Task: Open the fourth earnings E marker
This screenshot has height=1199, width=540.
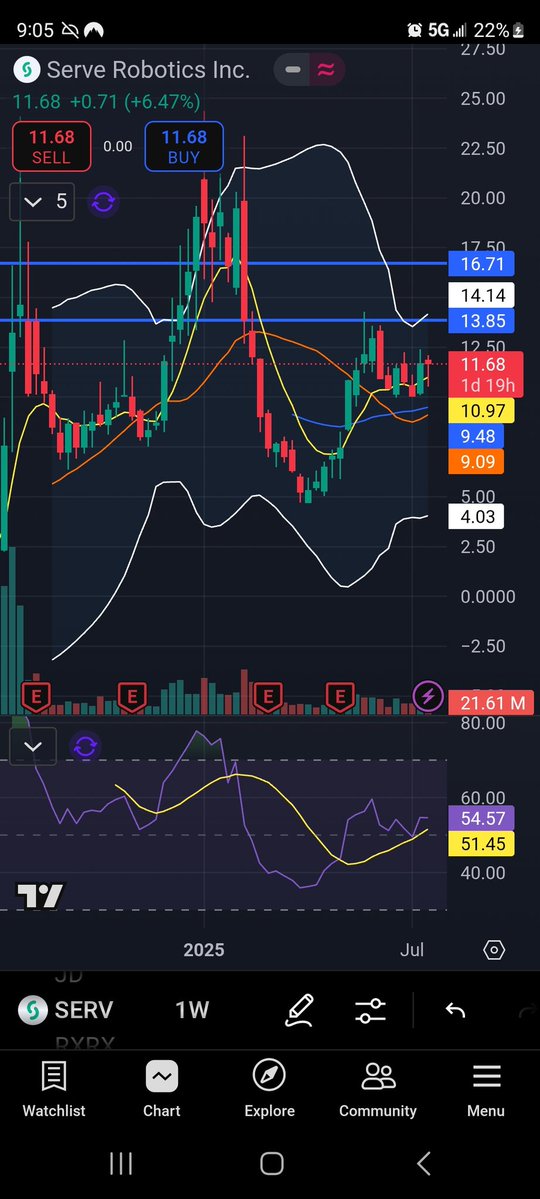Action: pyautogui.click(x=340, y=697)
